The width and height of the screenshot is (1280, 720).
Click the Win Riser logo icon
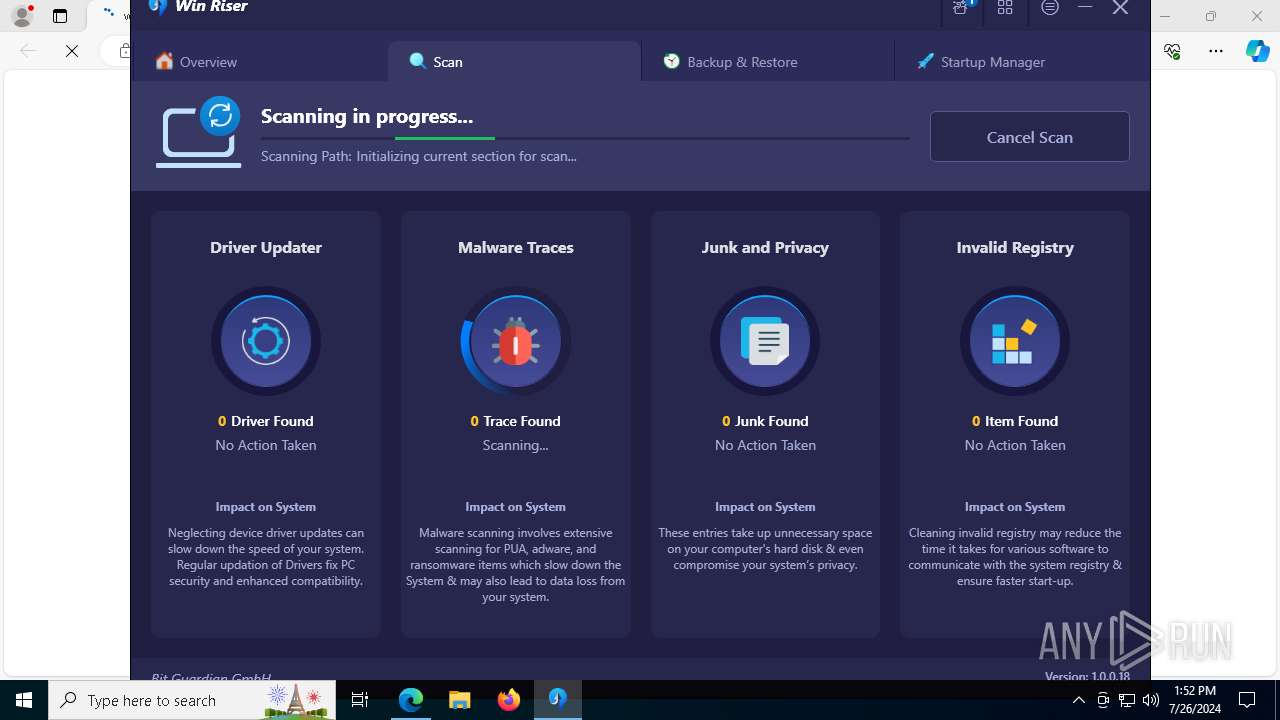(x=157, y=7)
